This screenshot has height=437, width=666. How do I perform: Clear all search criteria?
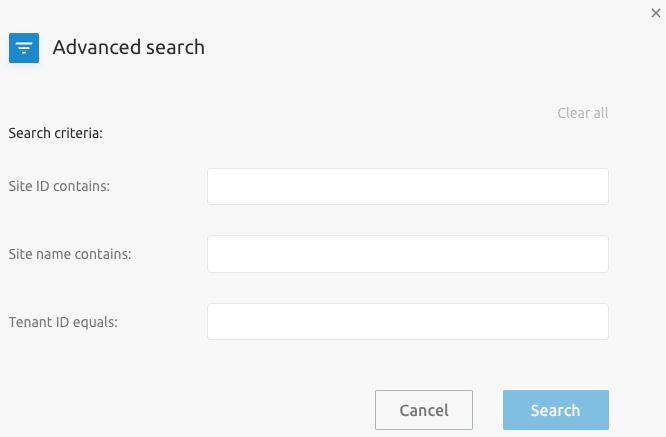582,113
